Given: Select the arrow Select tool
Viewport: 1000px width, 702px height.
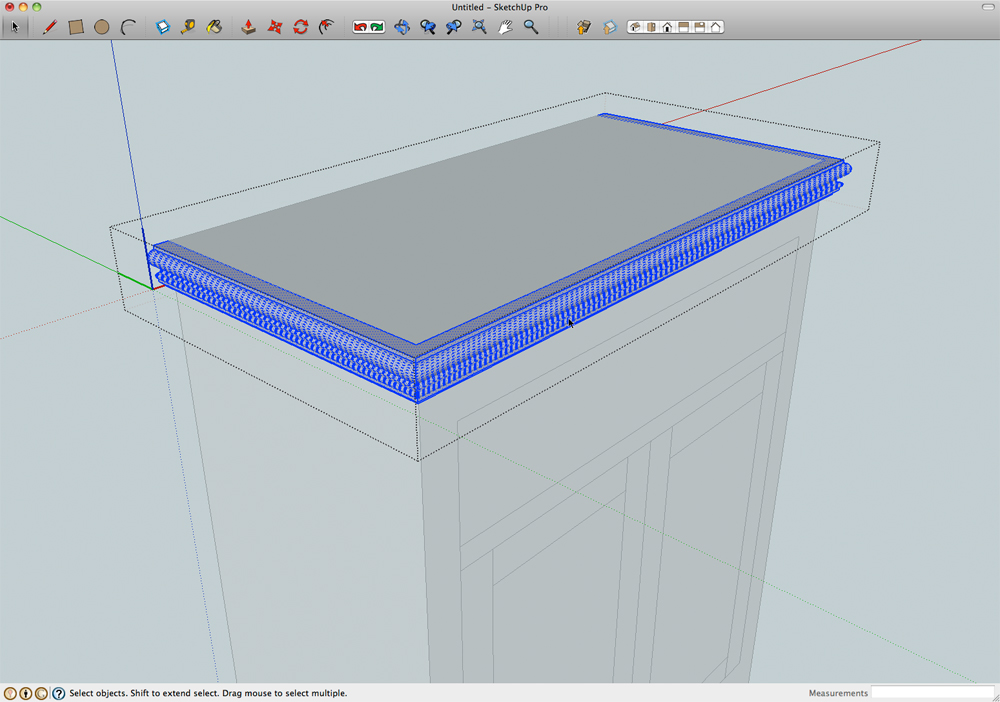Looking at the screenshot, I should [x=15, y=27].
